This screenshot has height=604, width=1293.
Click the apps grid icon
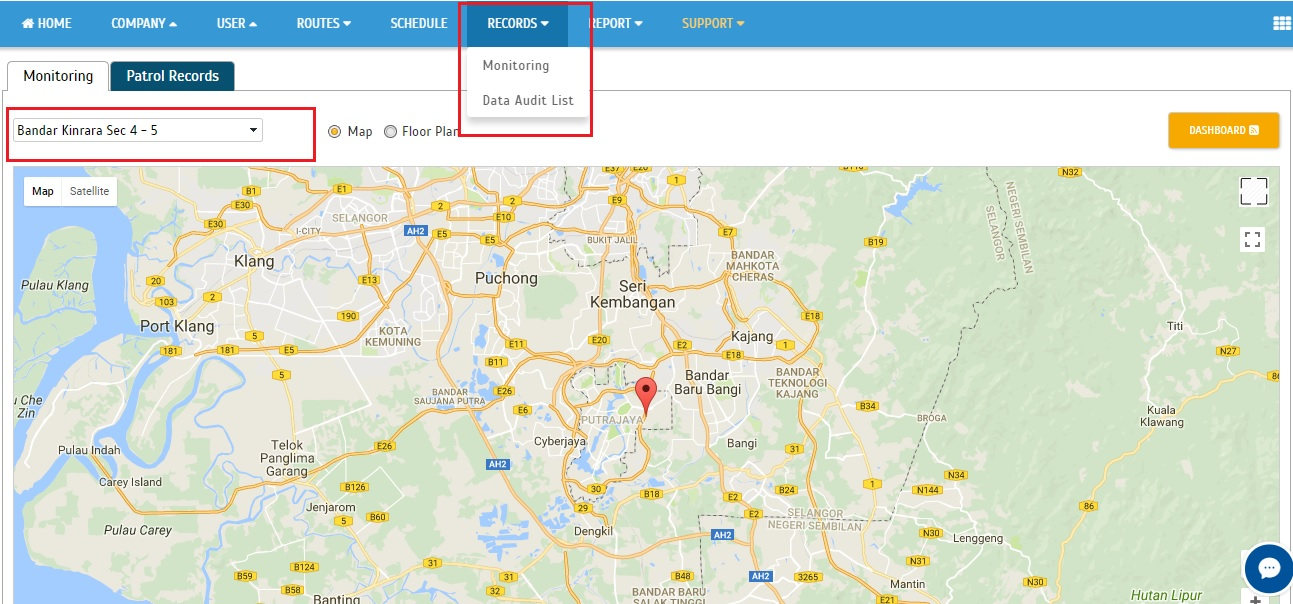1282,24
